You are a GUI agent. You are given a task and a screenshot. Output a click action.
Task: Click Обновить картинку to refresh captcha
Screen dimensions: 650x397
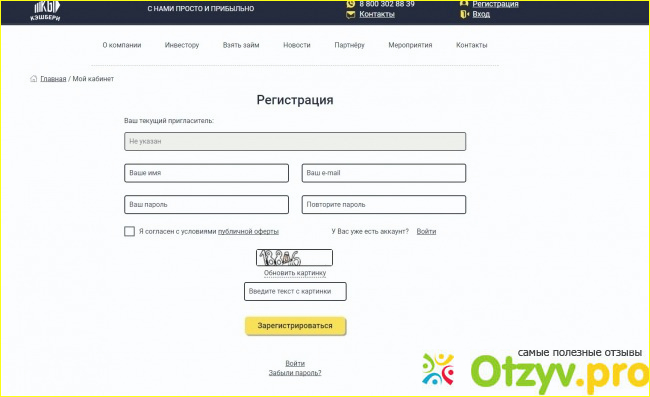click(x=295, y=273)
